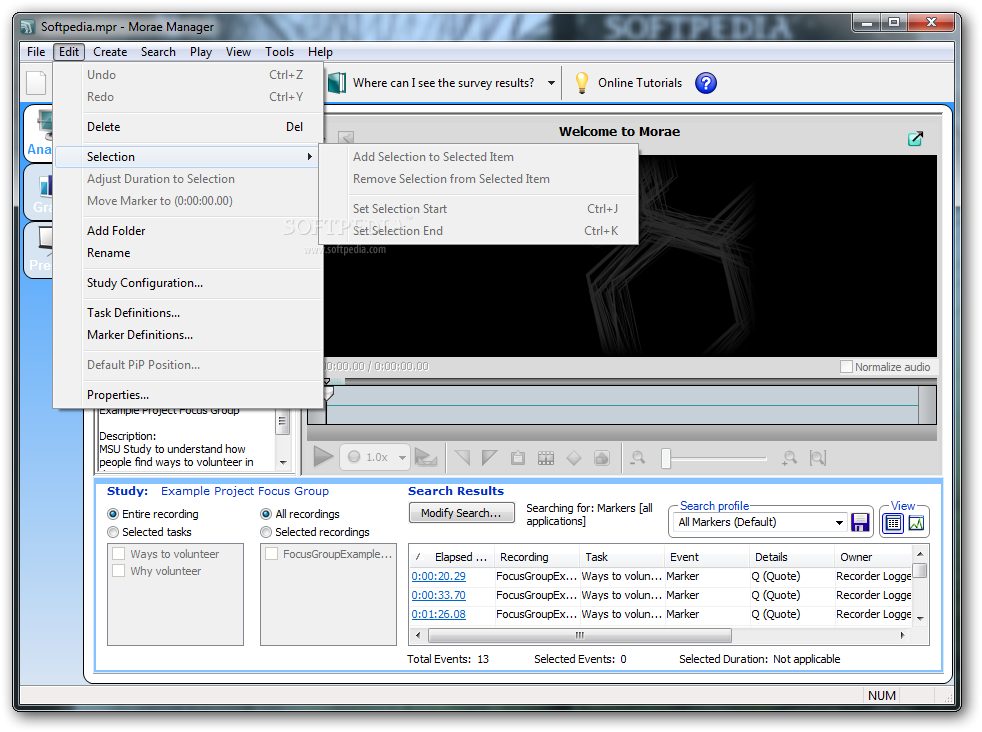Click the results table horizontal scrollbar
This screenshot has height=732, width=982.
click(x=580, y=636)
